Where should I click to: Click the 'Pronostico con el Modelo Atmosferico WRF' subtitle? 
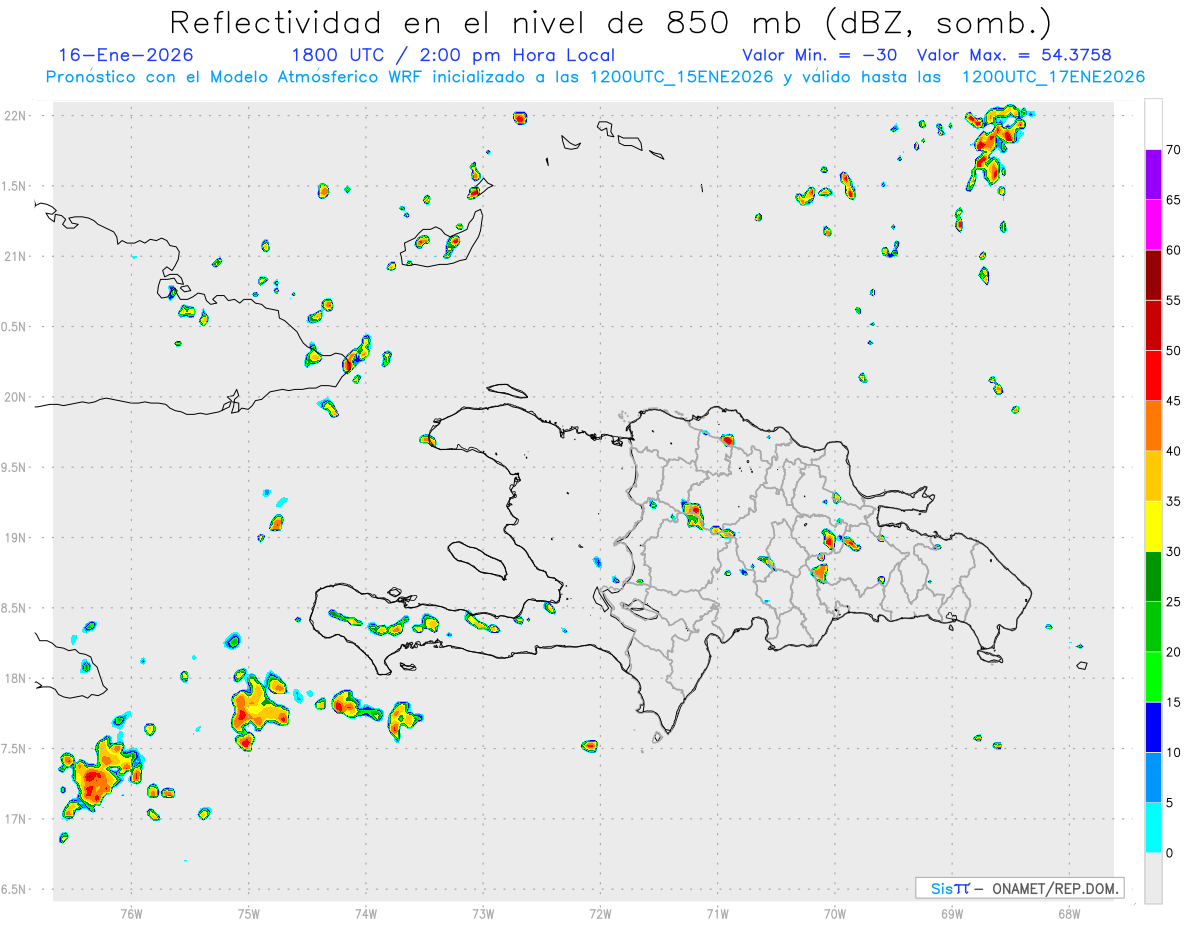click(235, 77)
